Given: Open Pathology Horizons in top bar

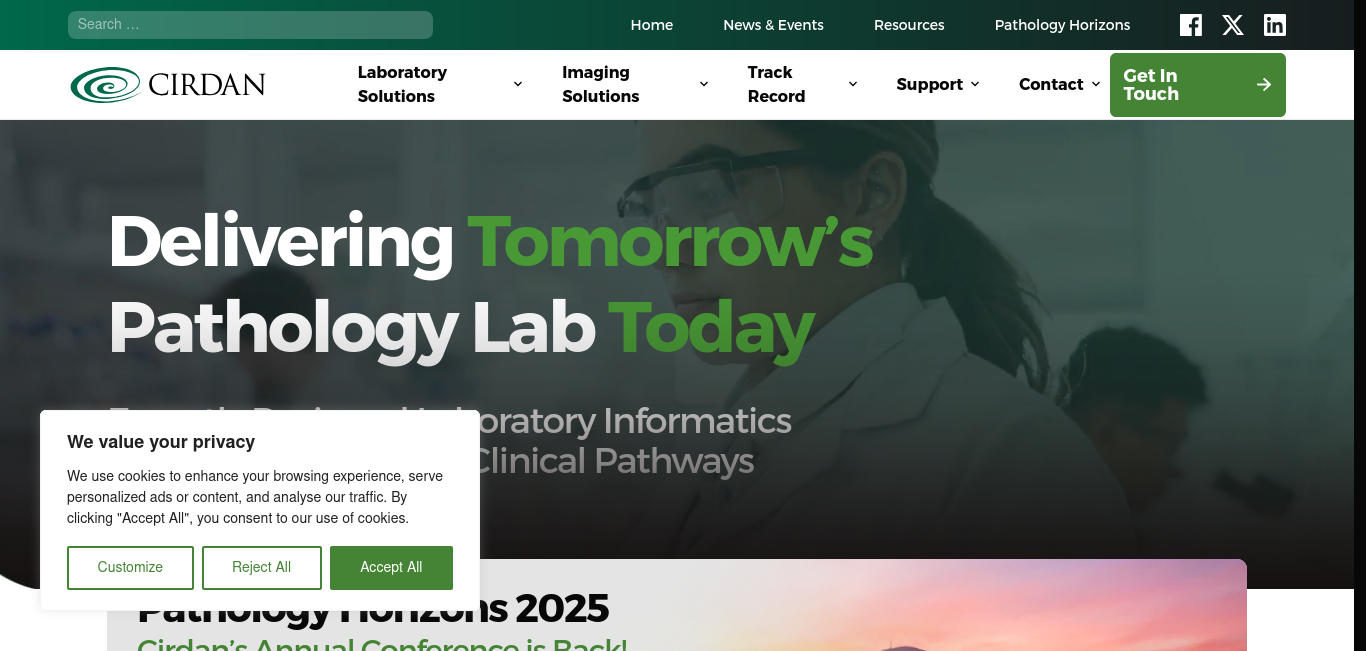Looking at the screenshot, I should (1062, 25).
